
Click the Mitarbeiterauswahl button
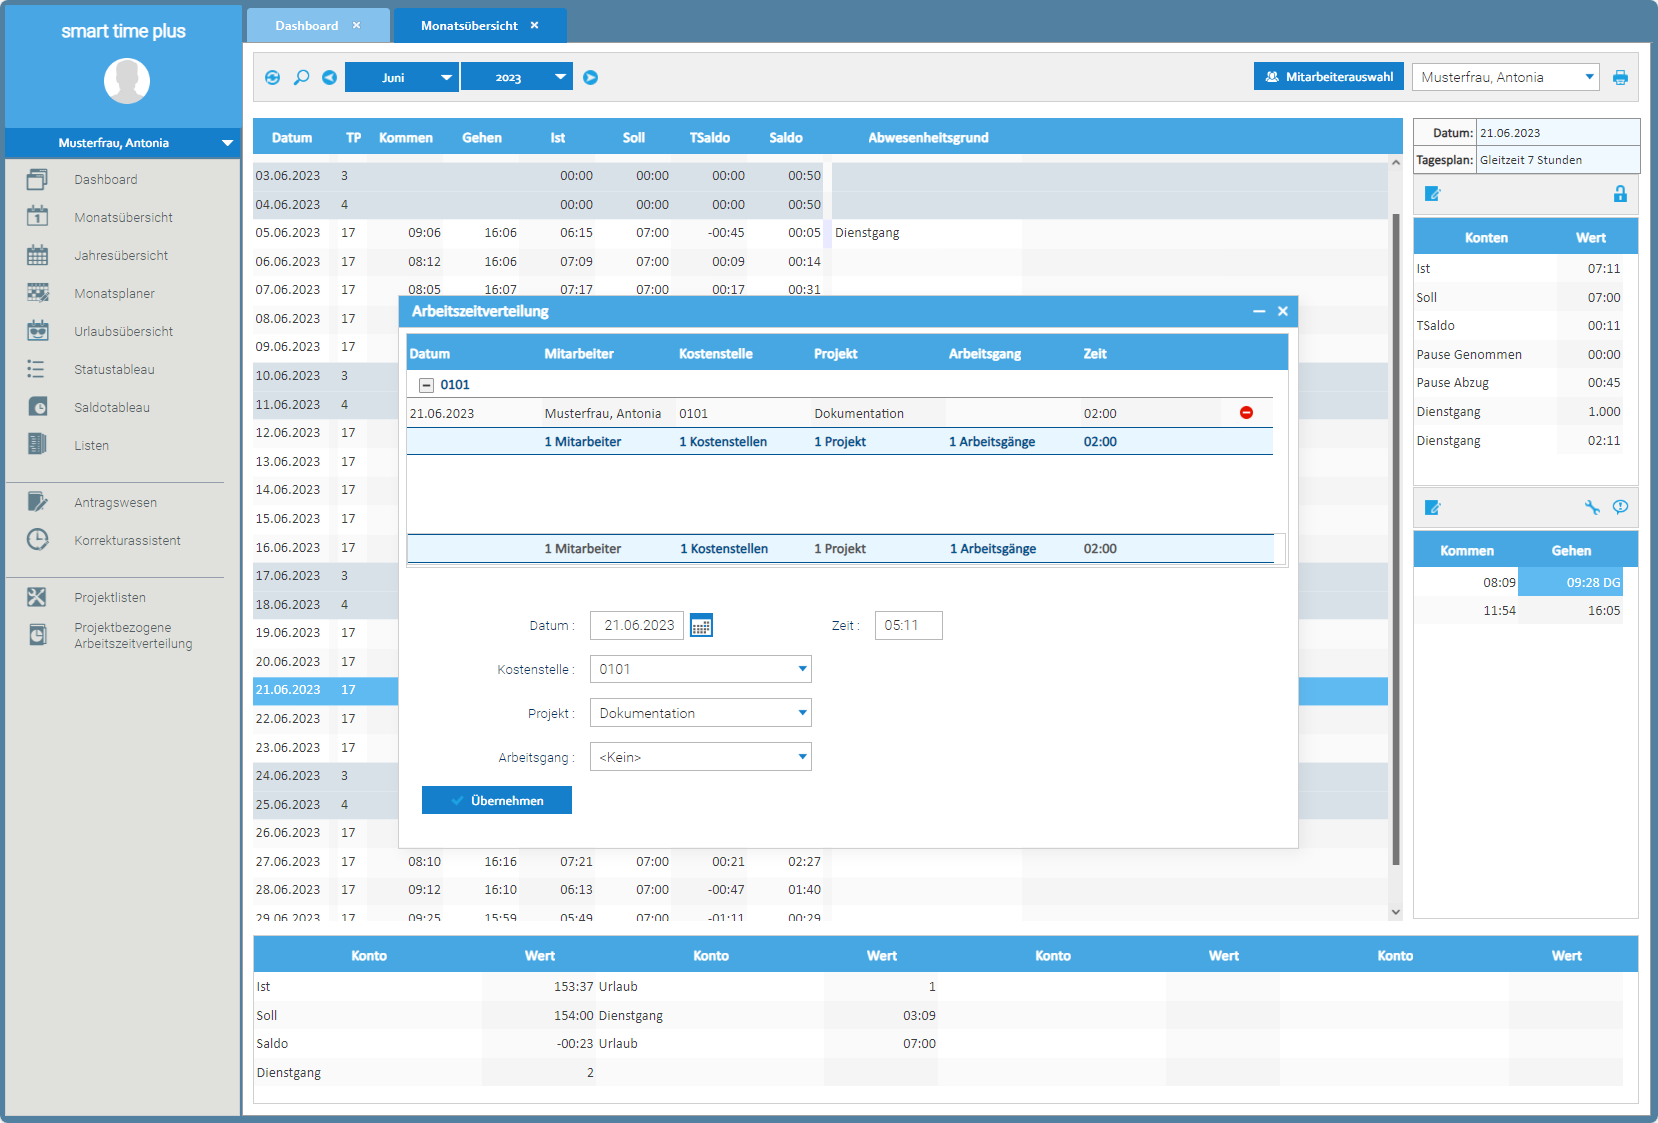[x=1328, y=77]
